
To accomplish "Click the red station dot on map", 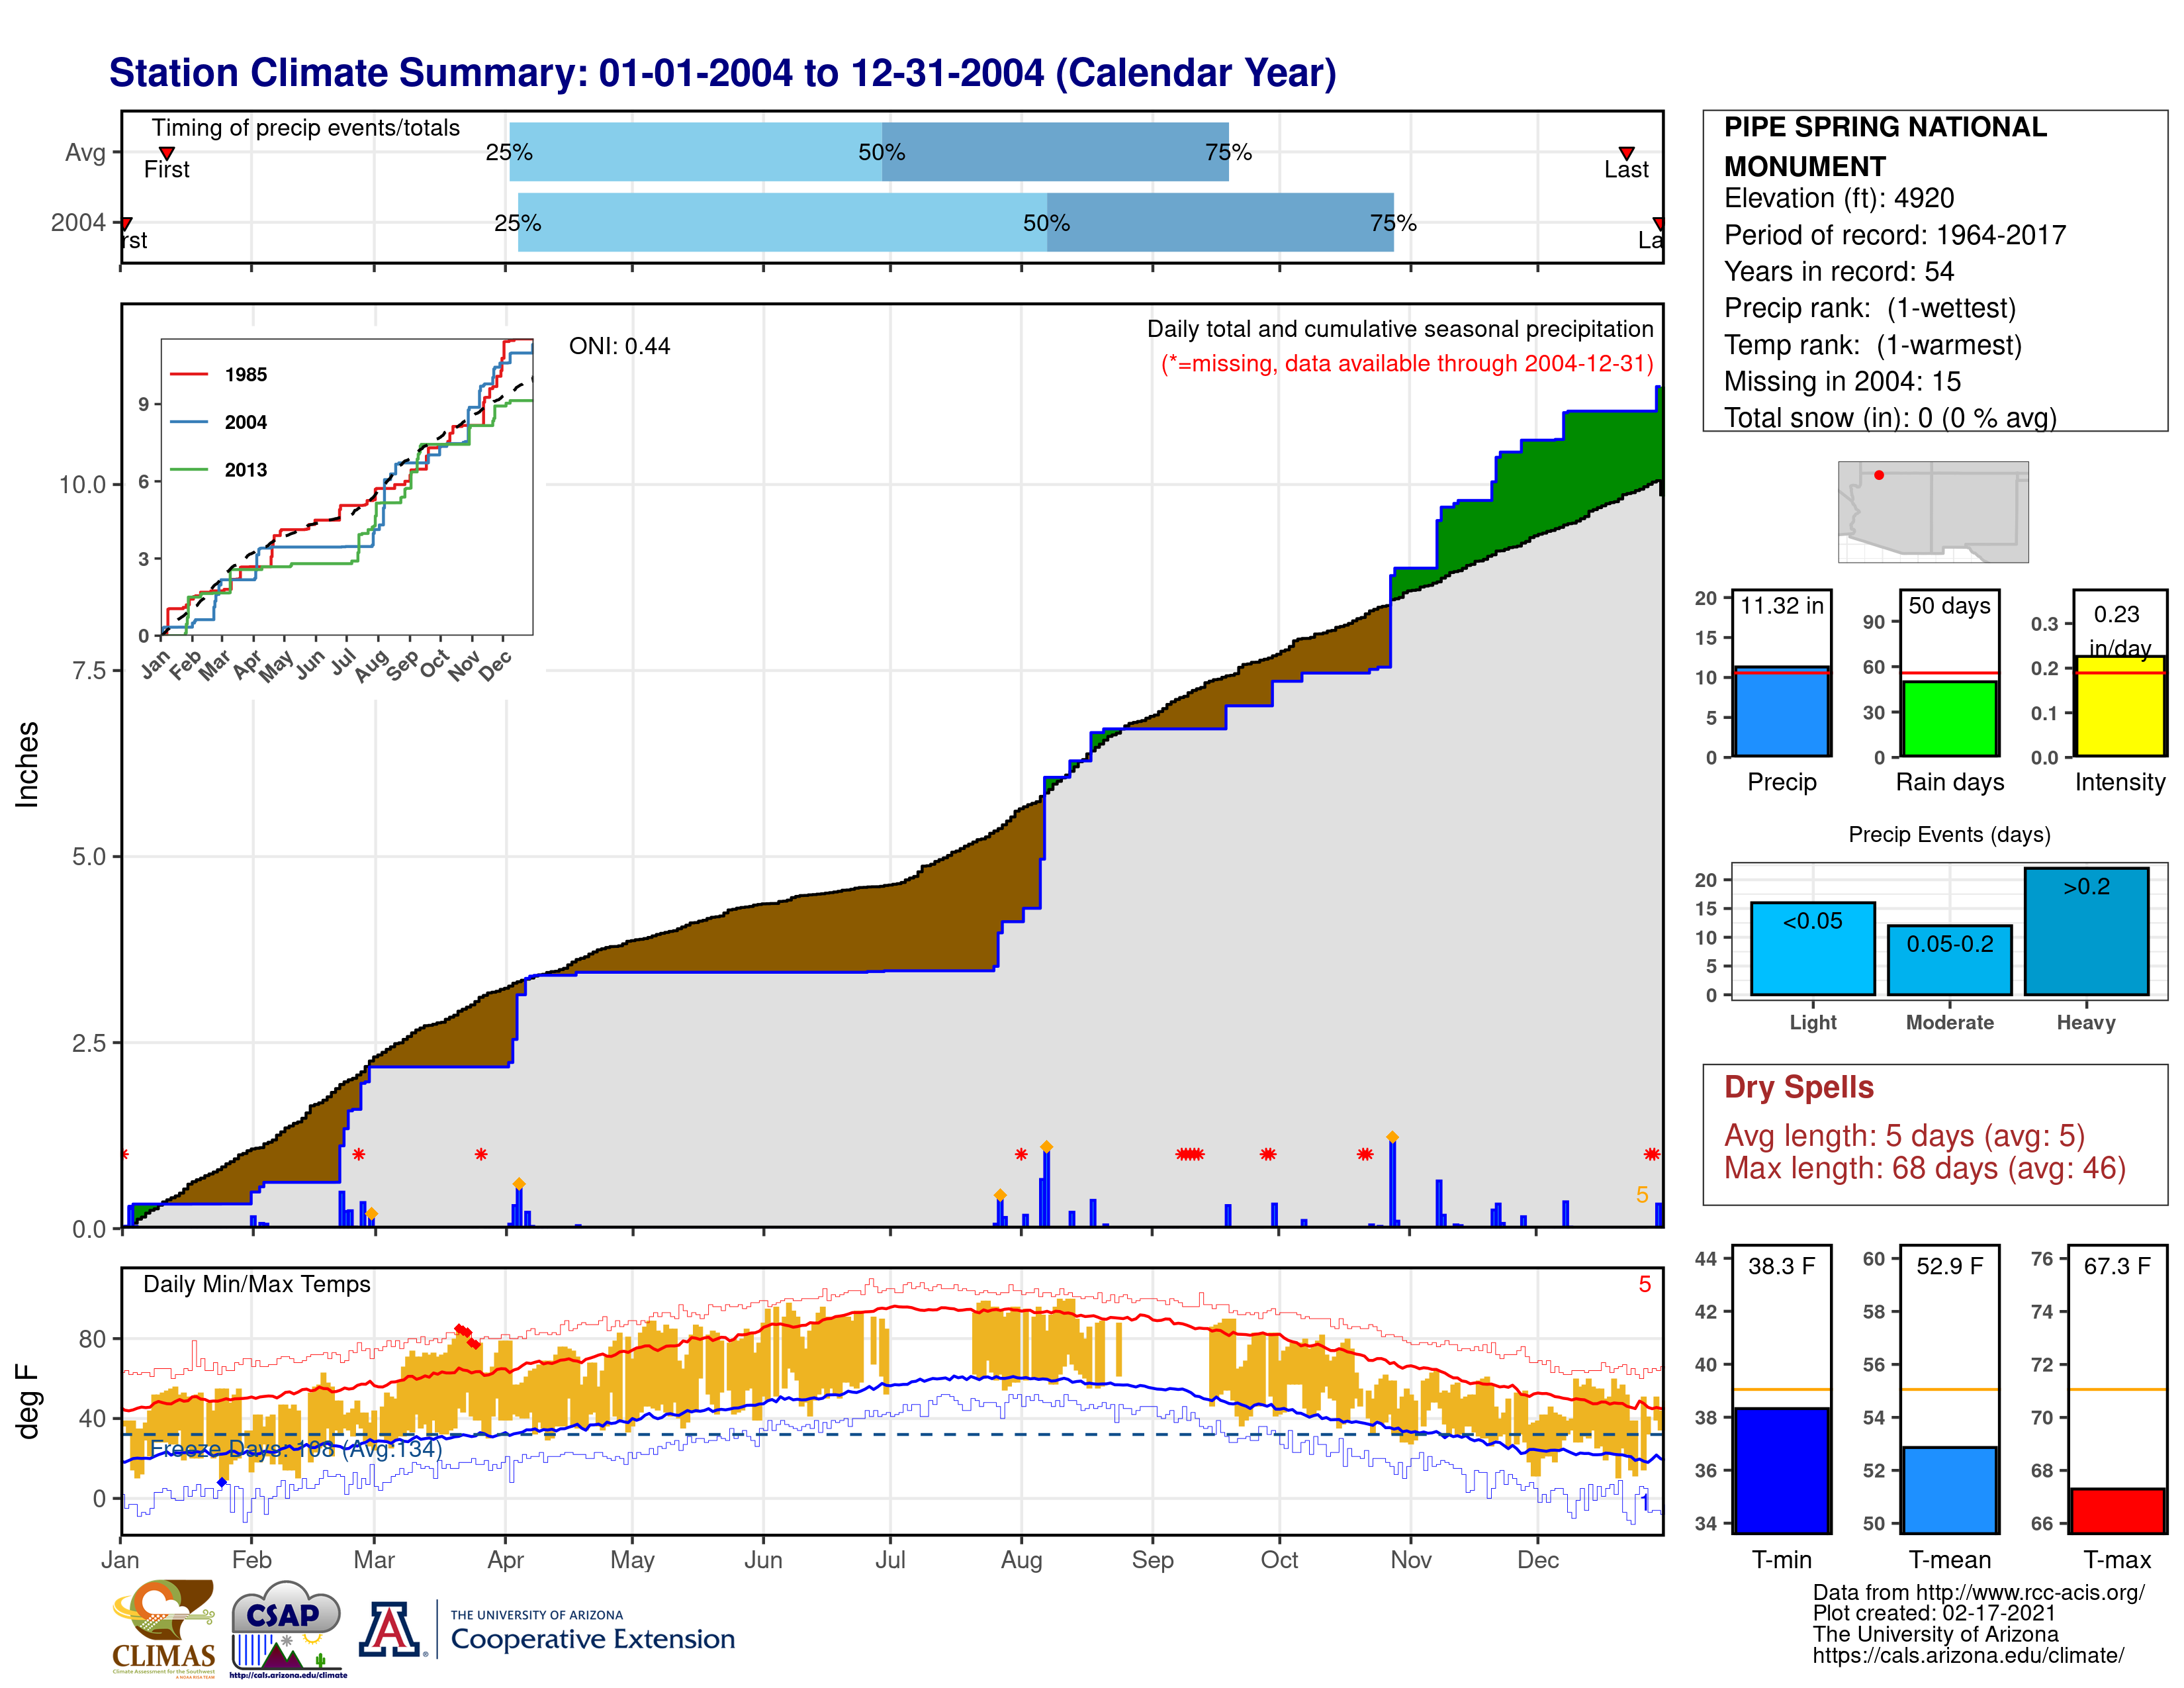I will tap(1879, 475).
